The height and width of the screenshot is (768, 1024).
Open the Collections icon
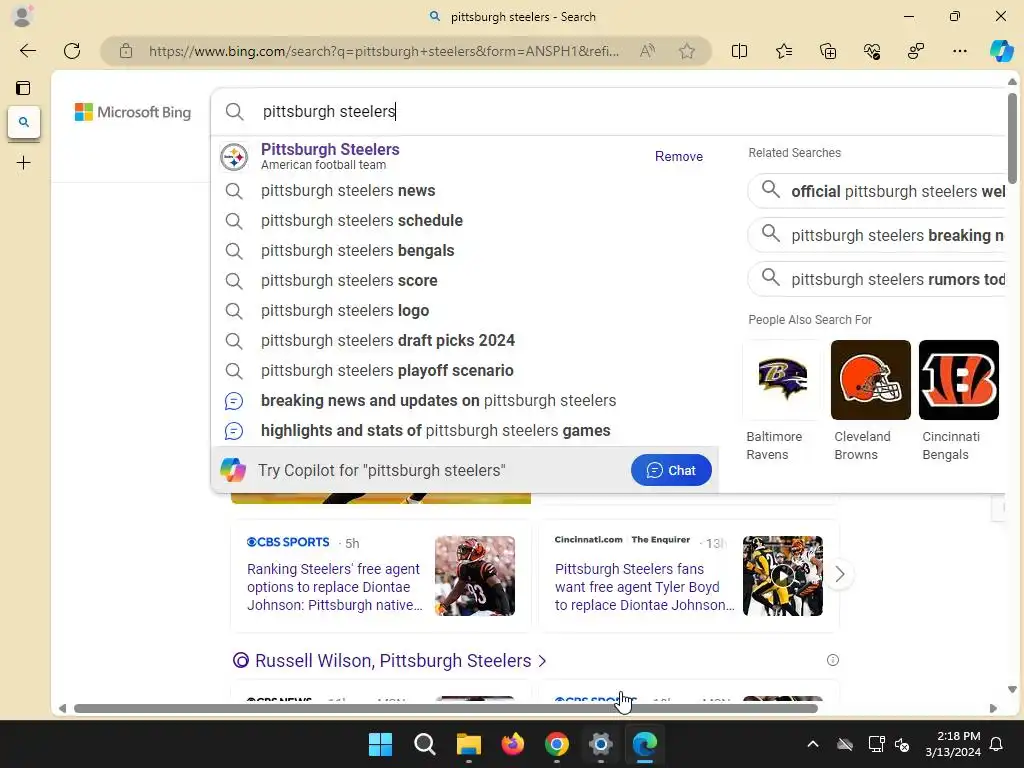pyautogui.click(x=827, y=51)
